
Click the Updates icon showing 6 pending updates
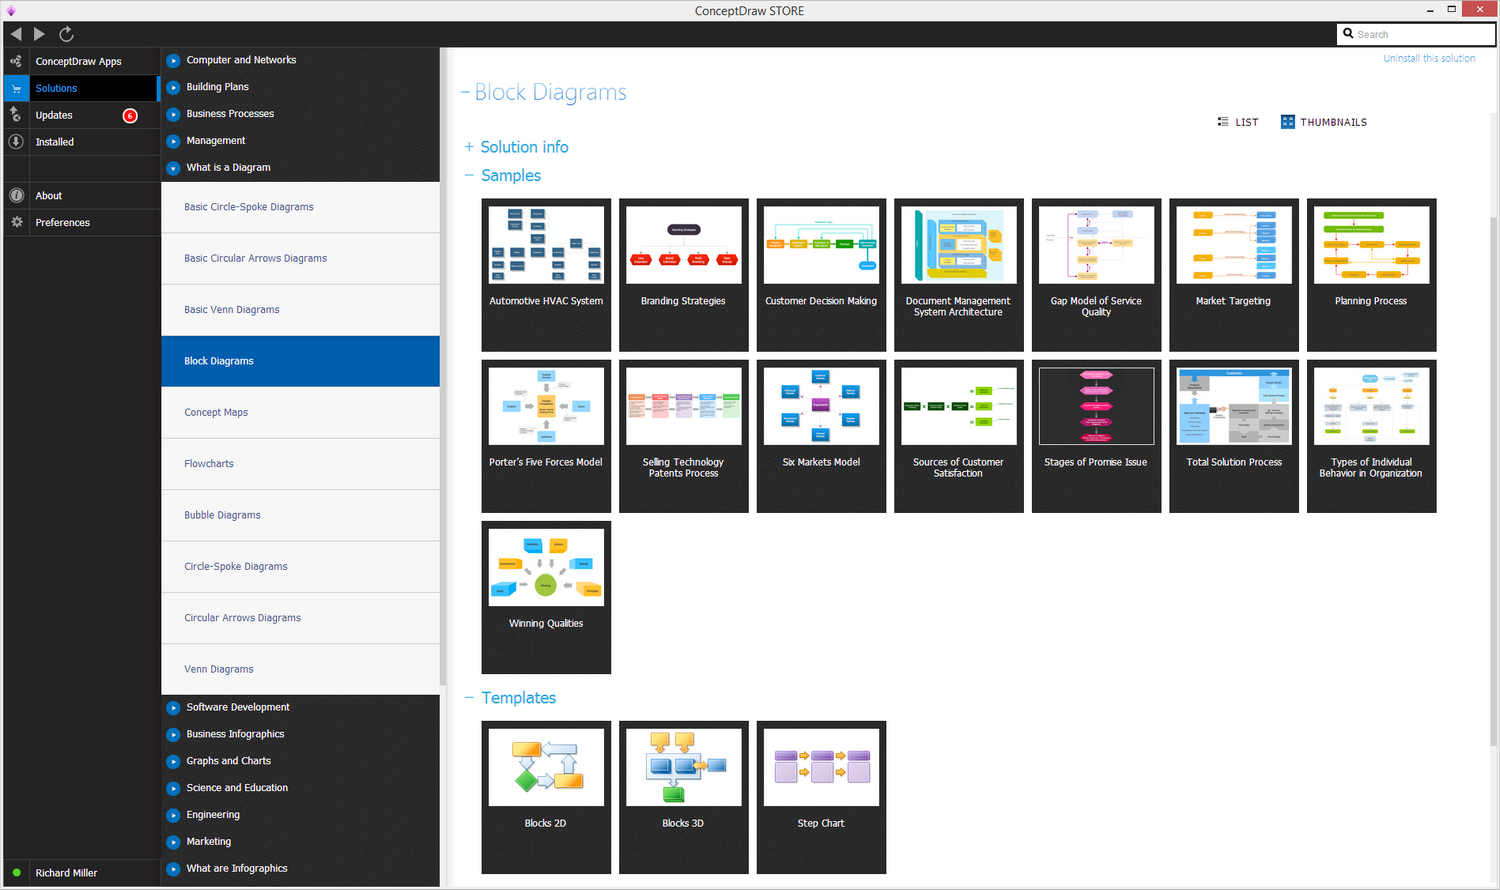(x=15, y=115)
